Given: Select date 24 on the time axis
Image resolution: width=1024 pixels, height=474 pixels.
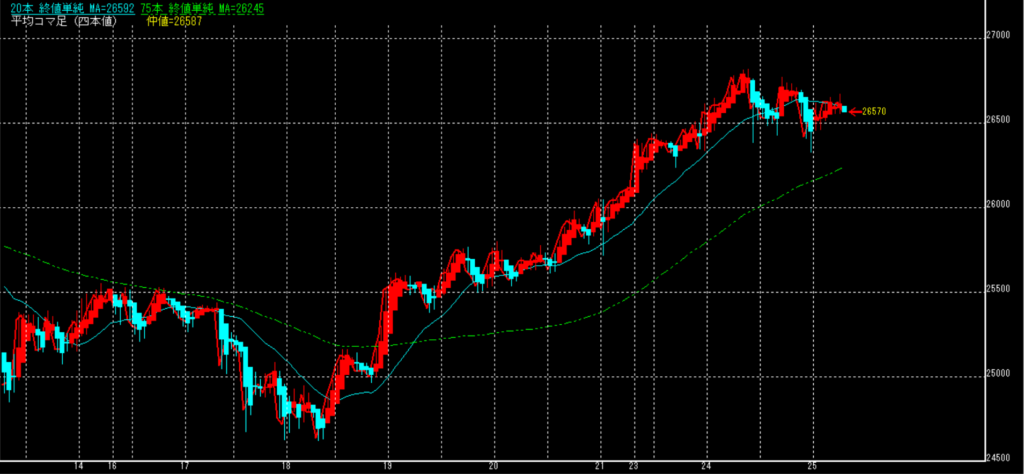Looking at the screenshot, I should (x=706, y=466).
